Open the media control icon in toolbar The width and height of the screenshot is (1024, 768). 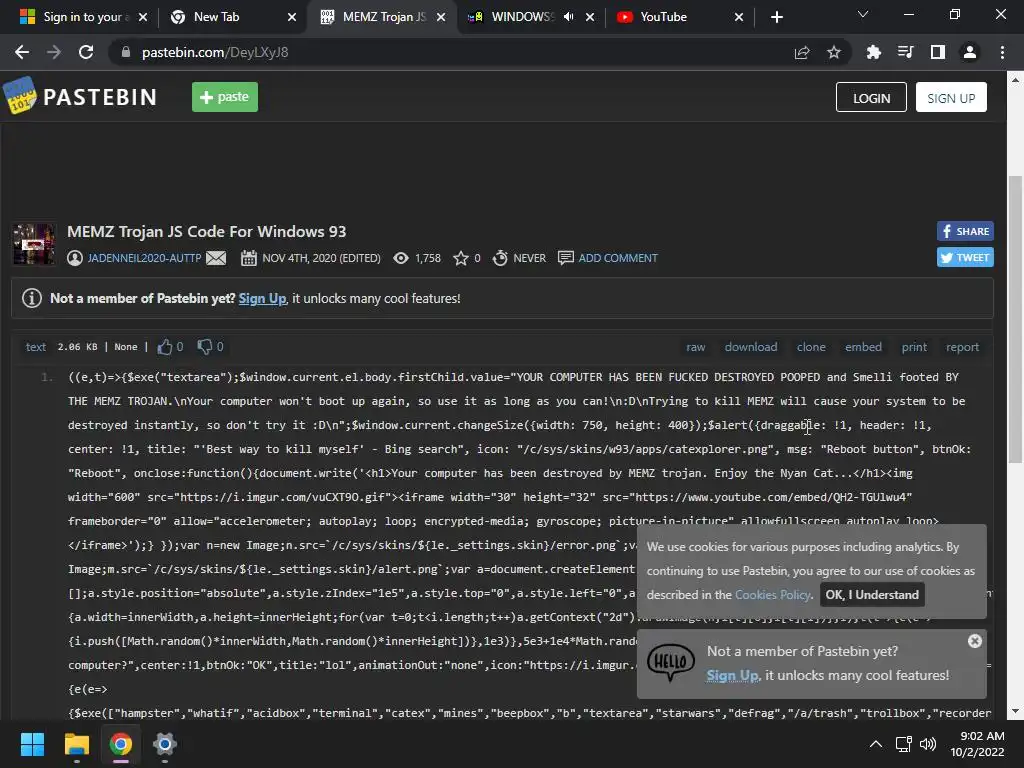coord(905,52)
